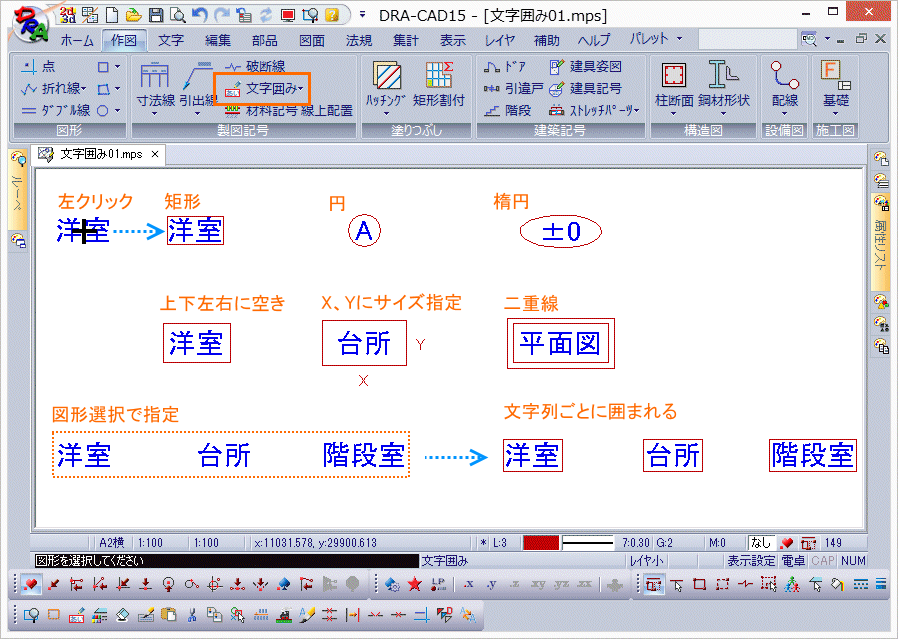Click the eraser icon in bottom toolbar
Image resolution: width=898 pixels, height=639 pixels.
[x=123, y=615]
